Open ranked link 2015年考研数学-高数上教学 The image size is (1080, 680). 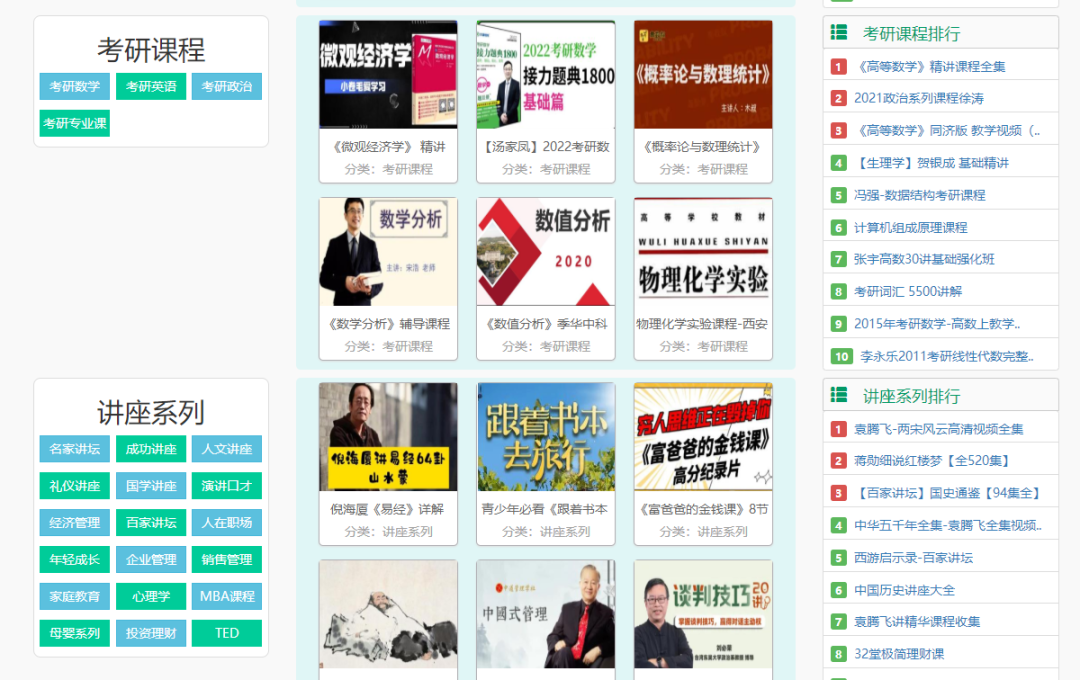coord(937,324)
